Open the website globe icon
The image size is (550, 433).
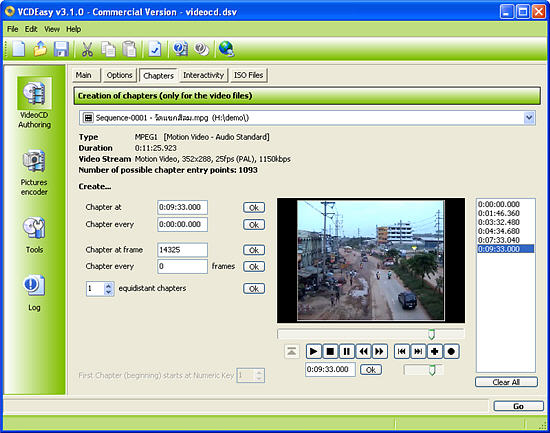pyautogui.click(x=226, y=48)
